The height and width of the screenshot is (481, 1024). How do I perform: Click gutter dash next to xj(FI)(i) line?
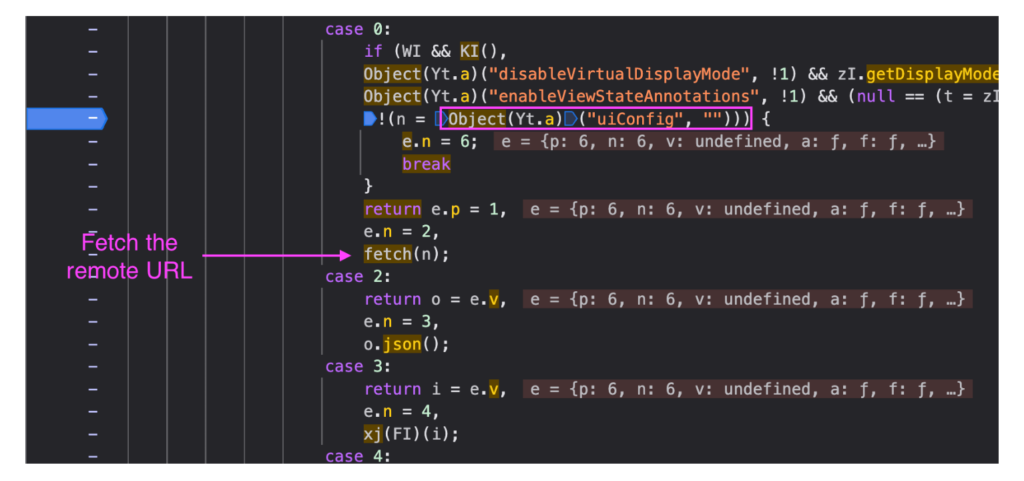pos(93,434)
